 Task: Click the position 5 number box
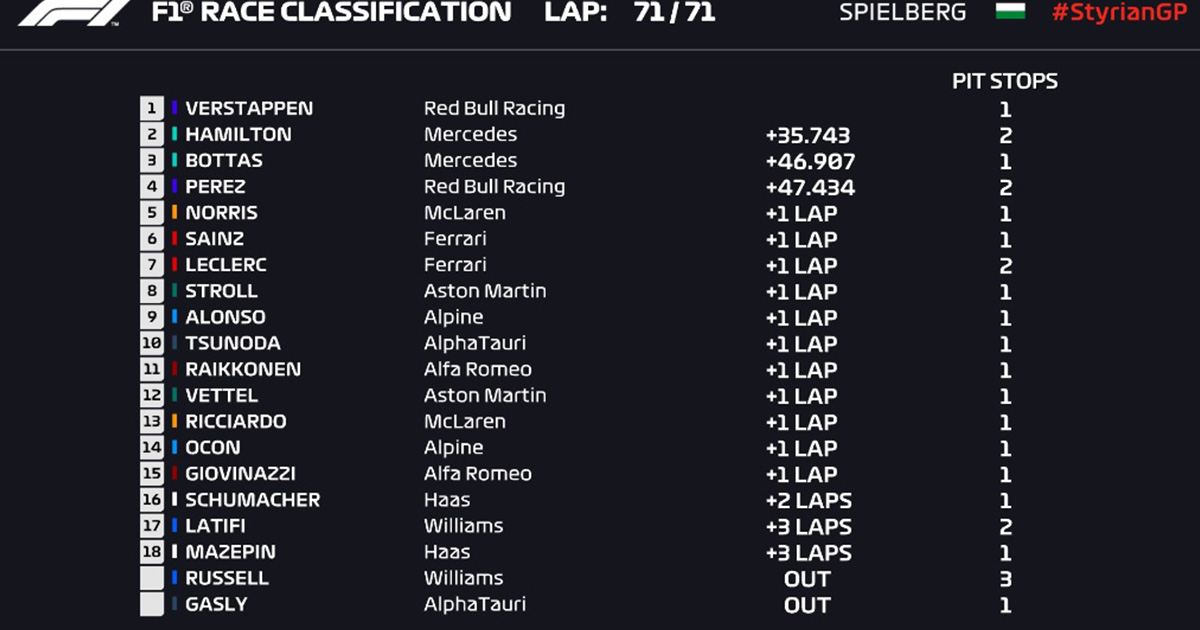click(152, 213)
